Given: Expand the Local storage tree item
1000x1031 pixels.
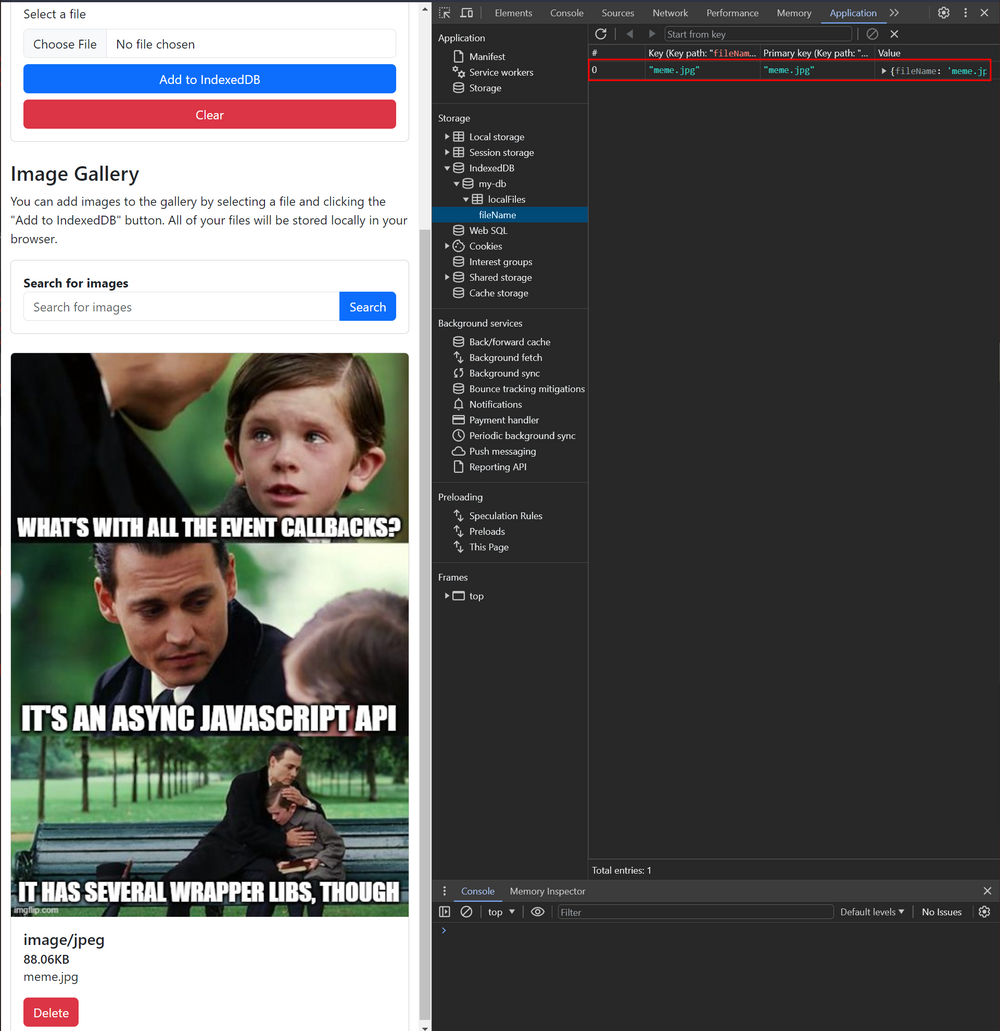Looking at the screenshot, I should (x=447, y=137).
